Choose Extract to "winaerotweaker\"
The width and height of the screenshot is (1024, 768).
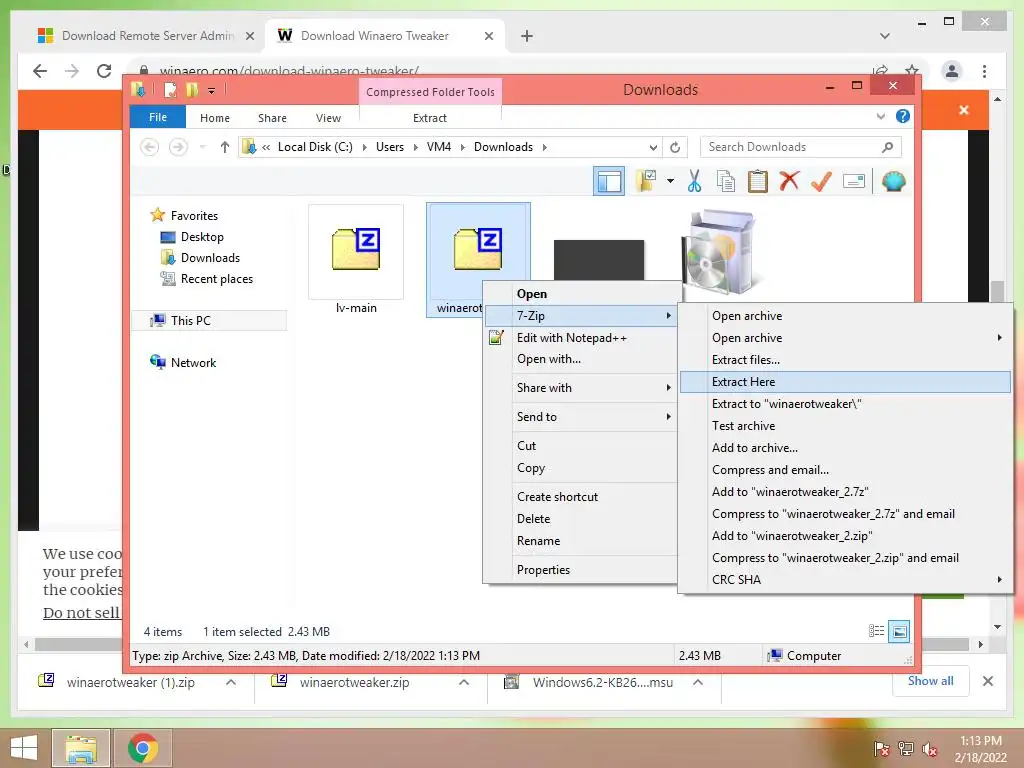tap(845, 404)
